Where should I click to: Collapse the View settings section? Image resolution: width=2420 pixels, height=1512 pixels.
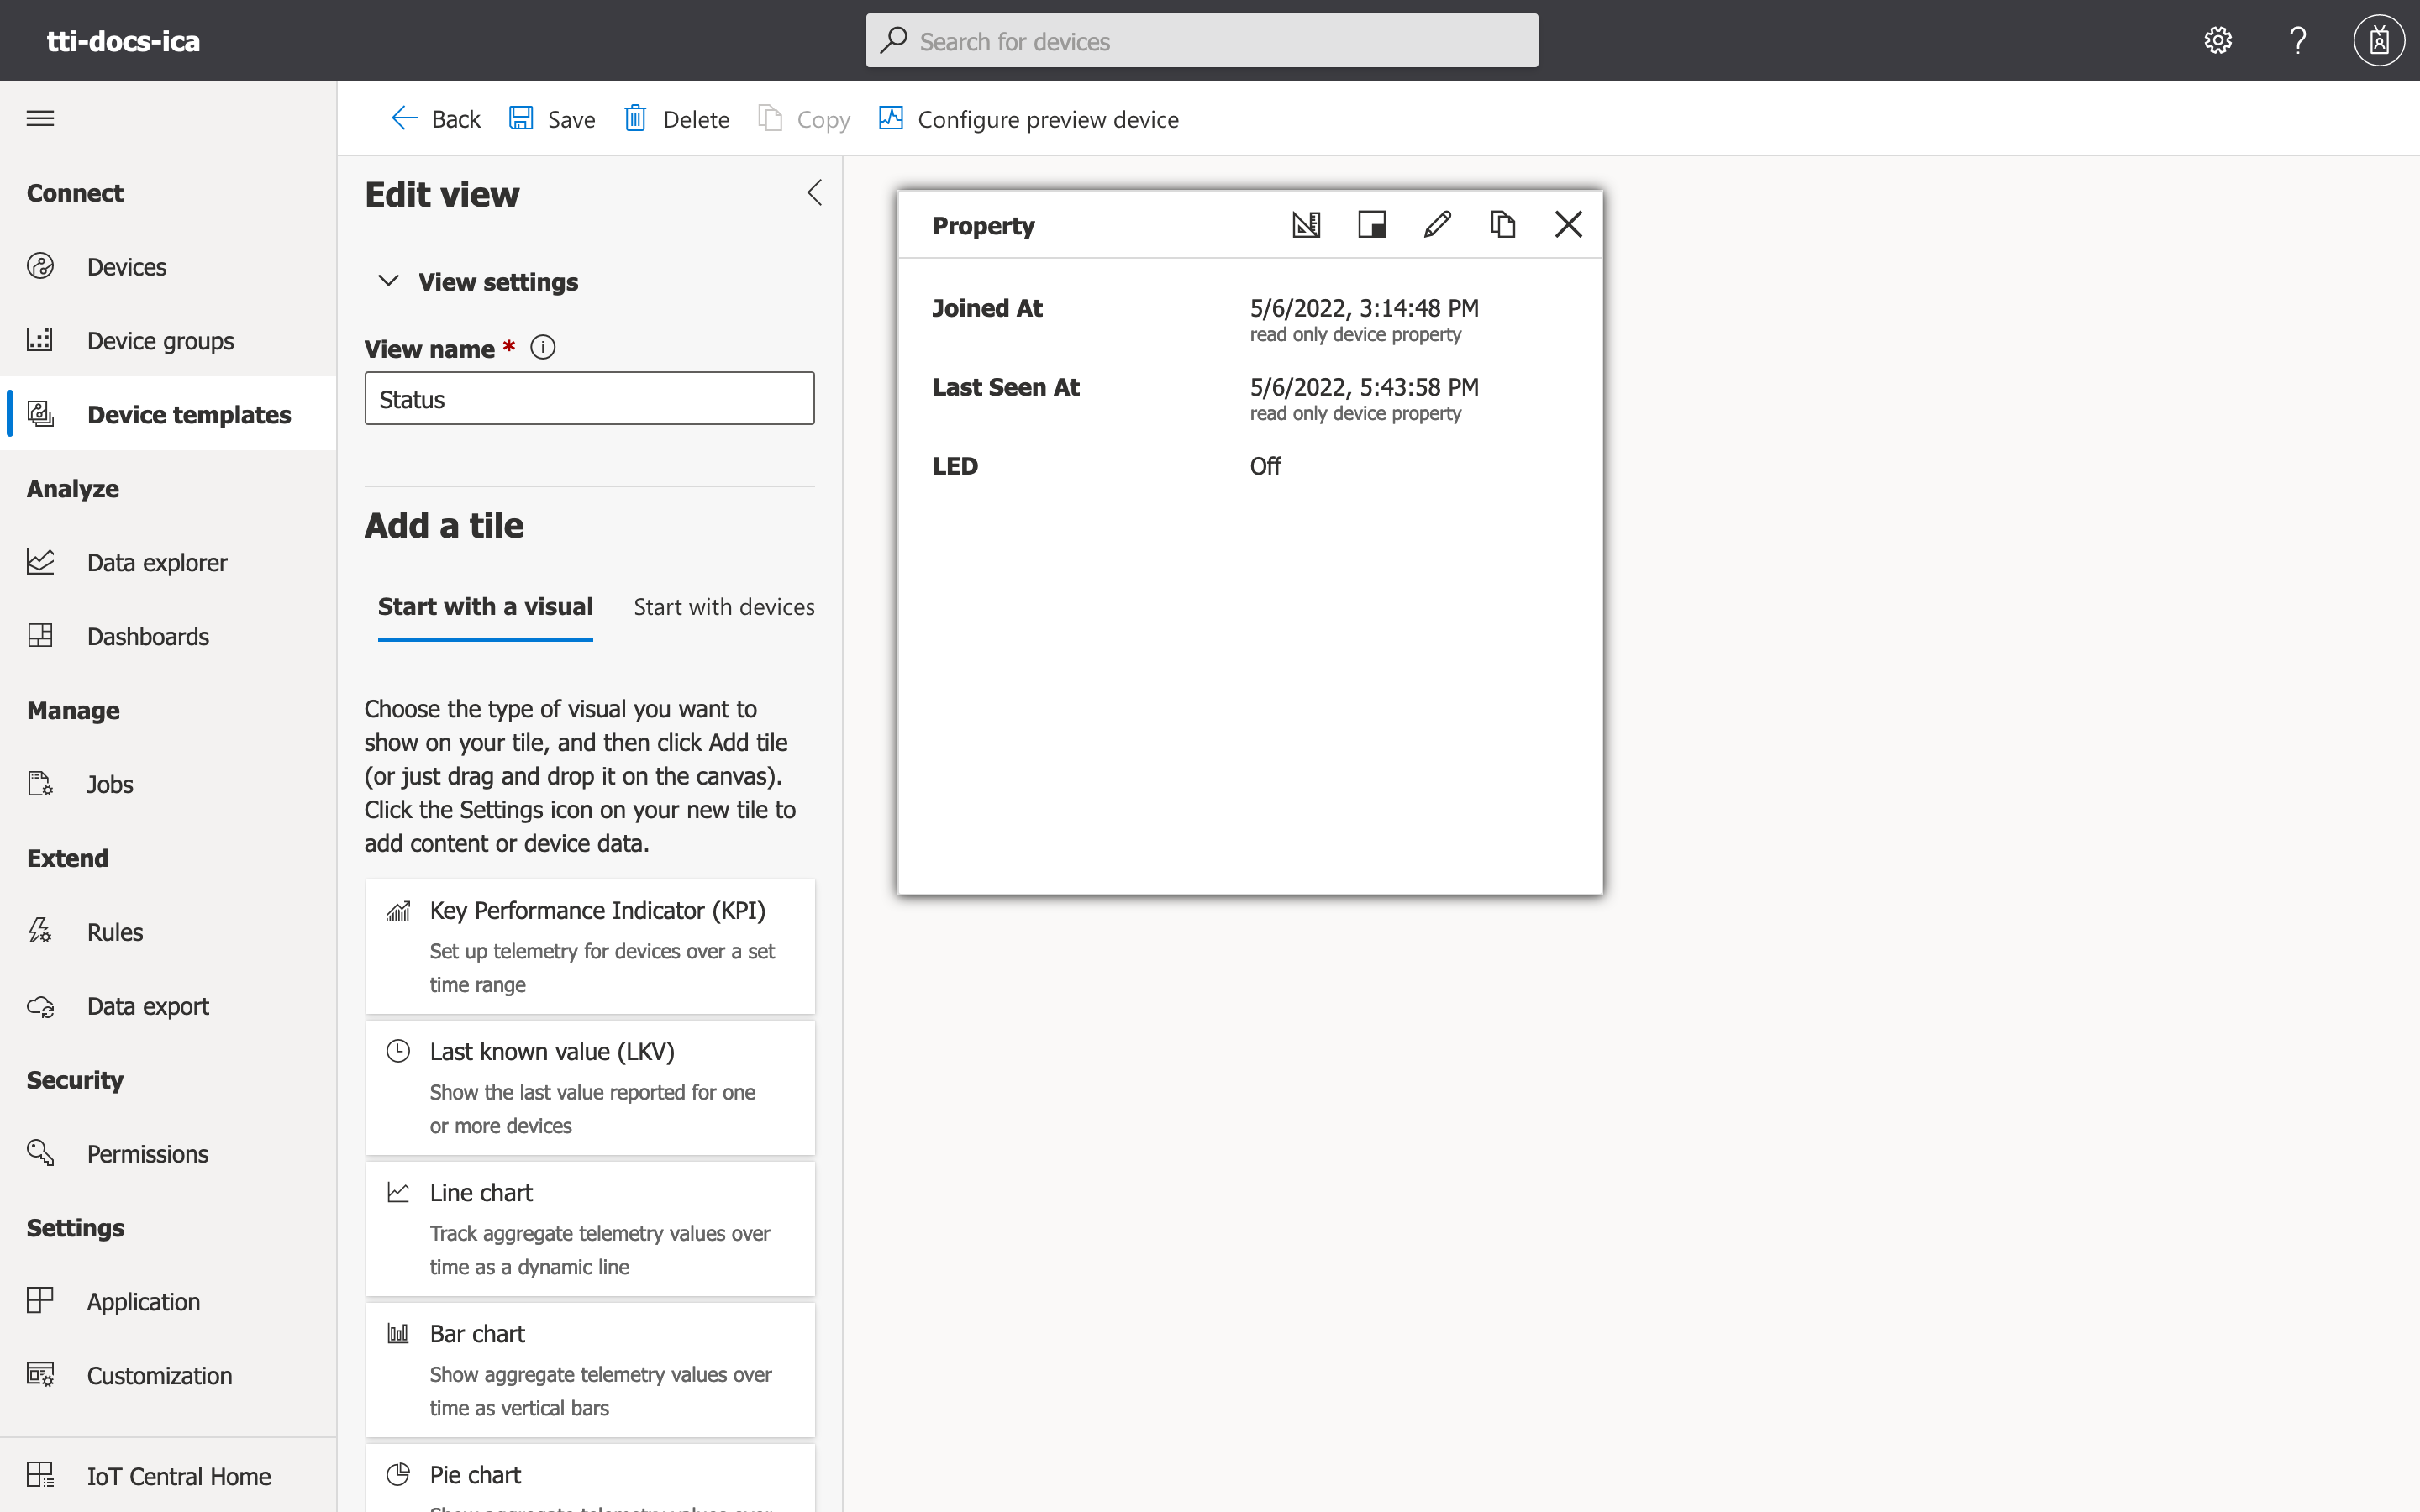pos(389,281)
